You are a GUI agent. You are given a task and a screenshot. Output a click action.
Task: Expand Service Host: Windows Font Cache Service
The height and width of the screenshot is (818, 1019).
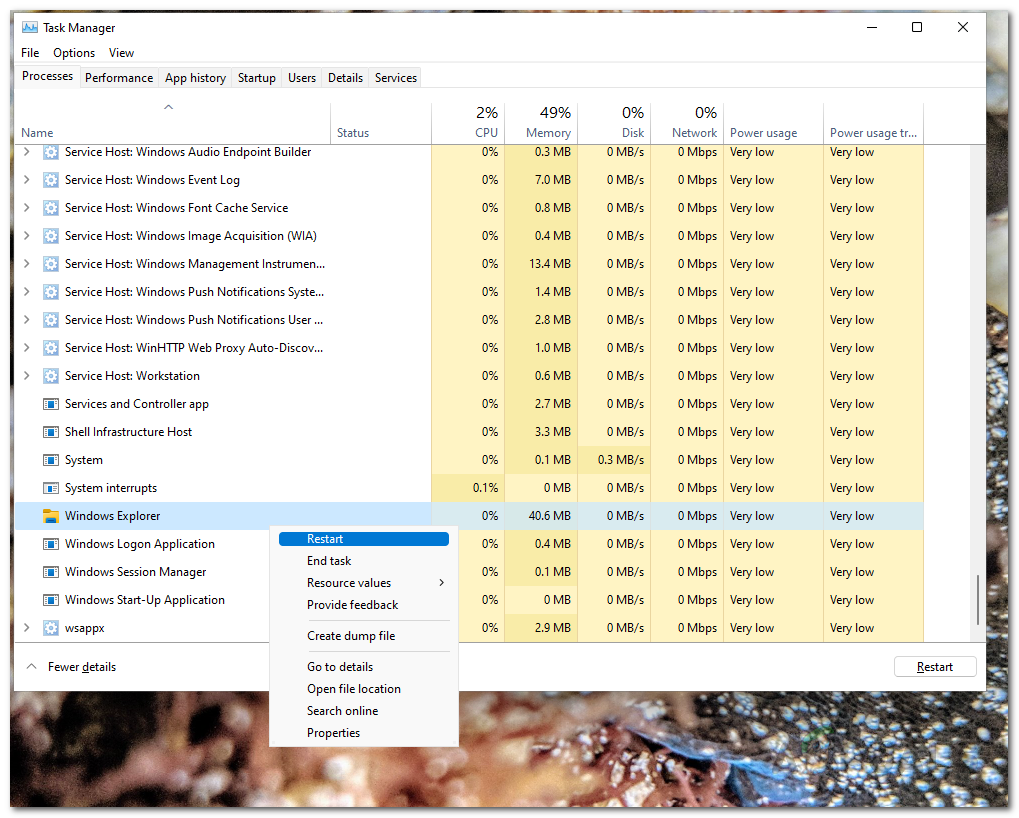click(27, 208)
